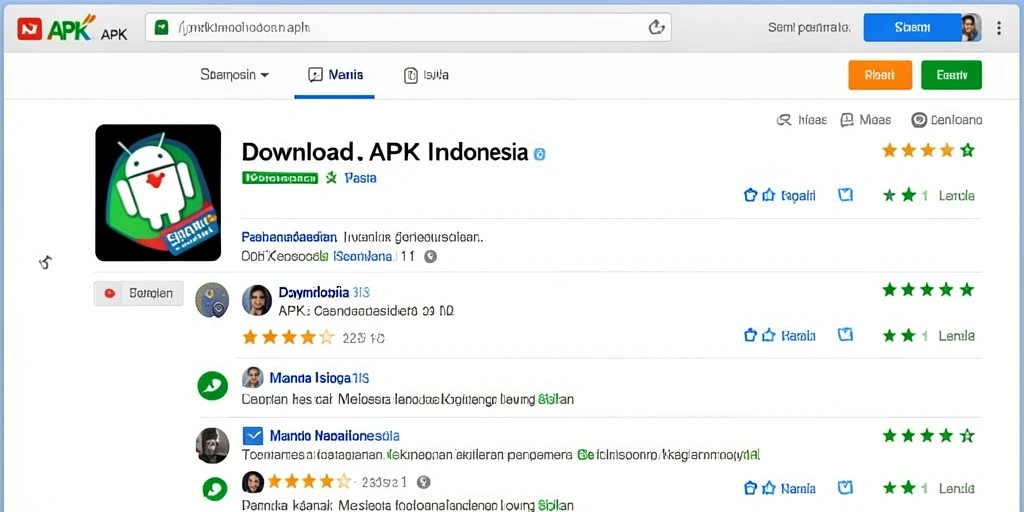Viewport: 1024px width, 512px height.
Task: Click the green lock icon in the address bar
Action: 161,27
